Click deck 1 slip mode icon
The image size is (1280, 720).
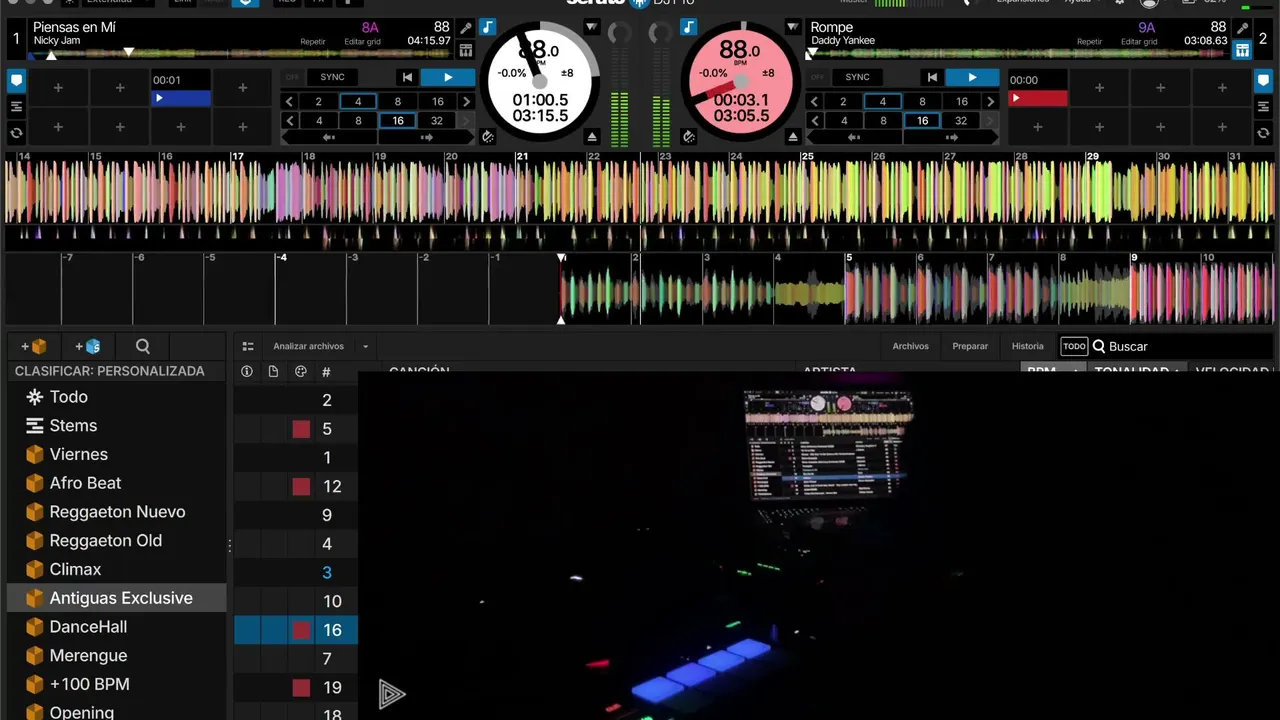tap(488, 137)
